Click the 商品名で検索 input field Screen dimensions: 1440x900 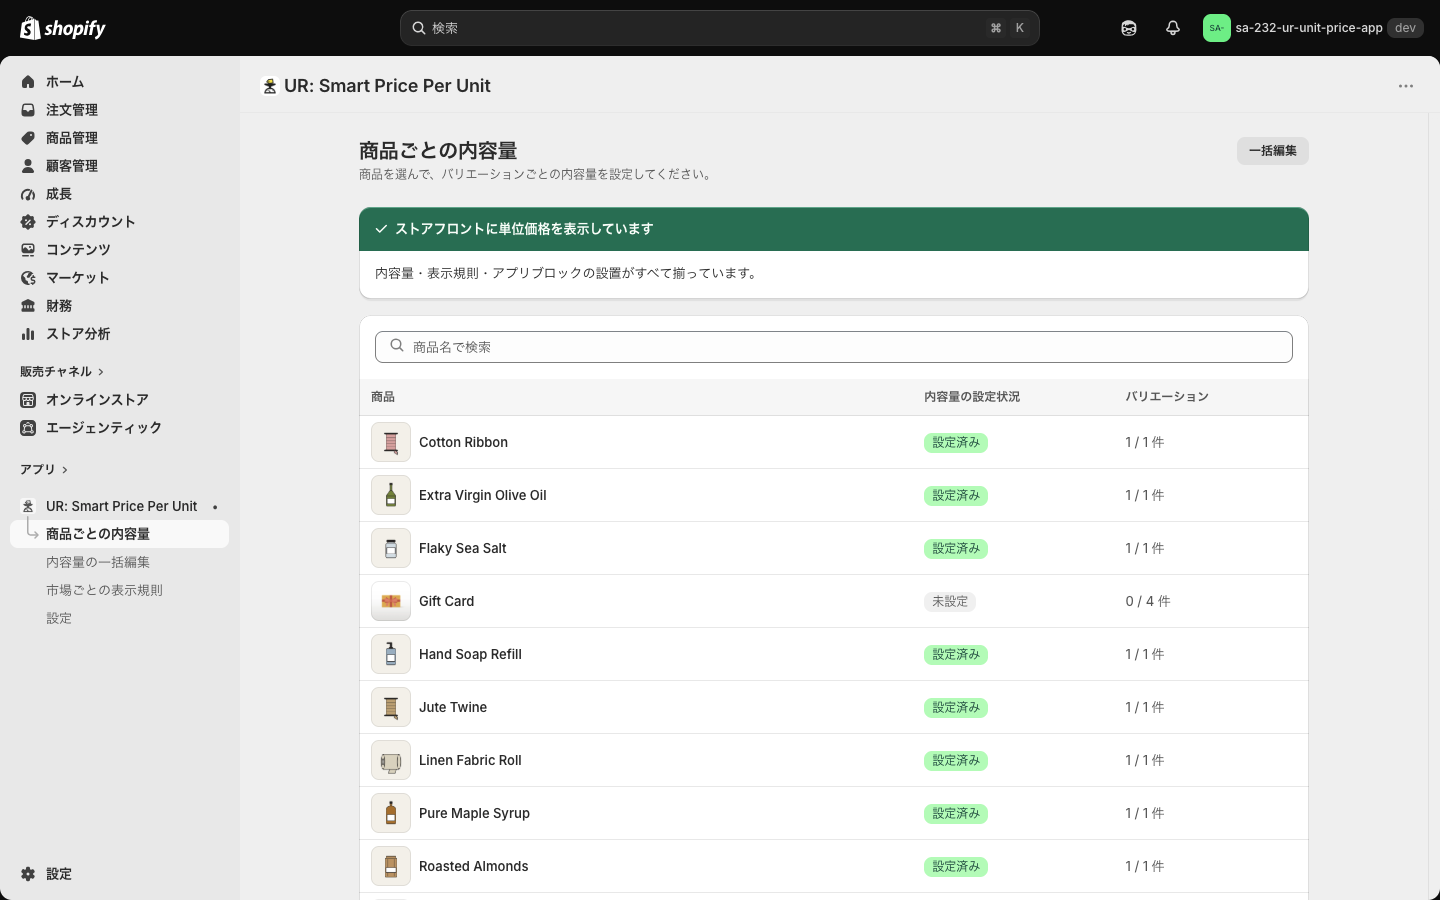tap(834, 347)
